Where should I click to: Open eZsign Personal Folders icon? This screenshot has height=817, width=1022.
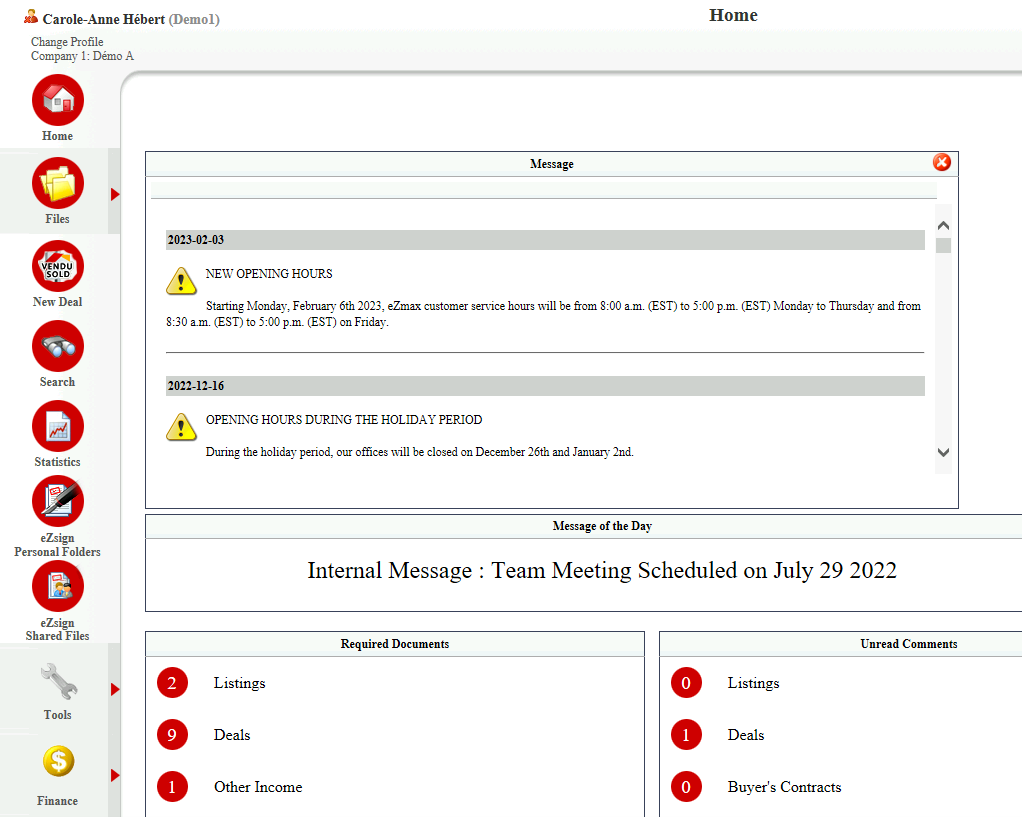[58, 501]
